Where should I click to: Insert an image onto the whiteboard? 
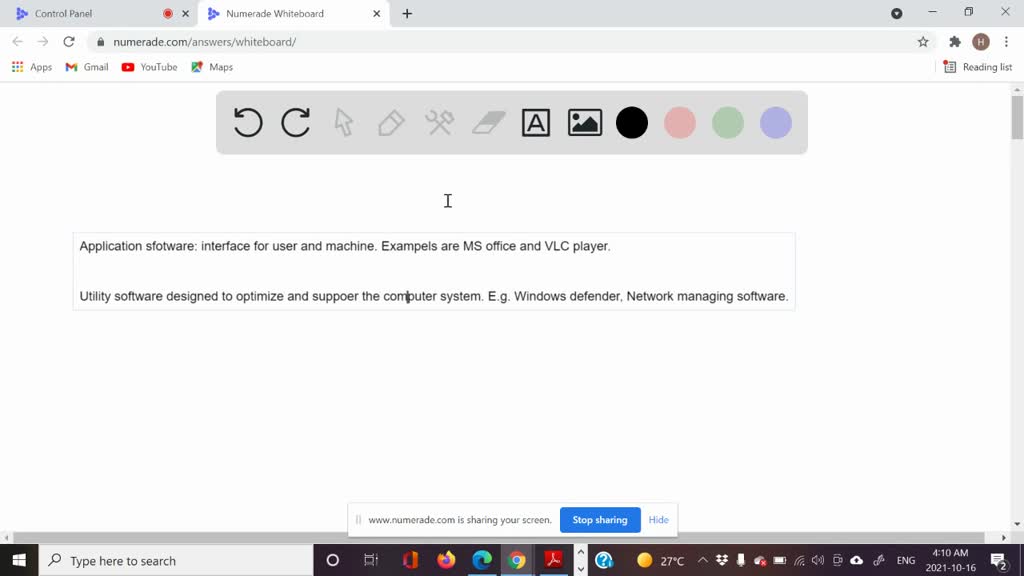[584, 122]
